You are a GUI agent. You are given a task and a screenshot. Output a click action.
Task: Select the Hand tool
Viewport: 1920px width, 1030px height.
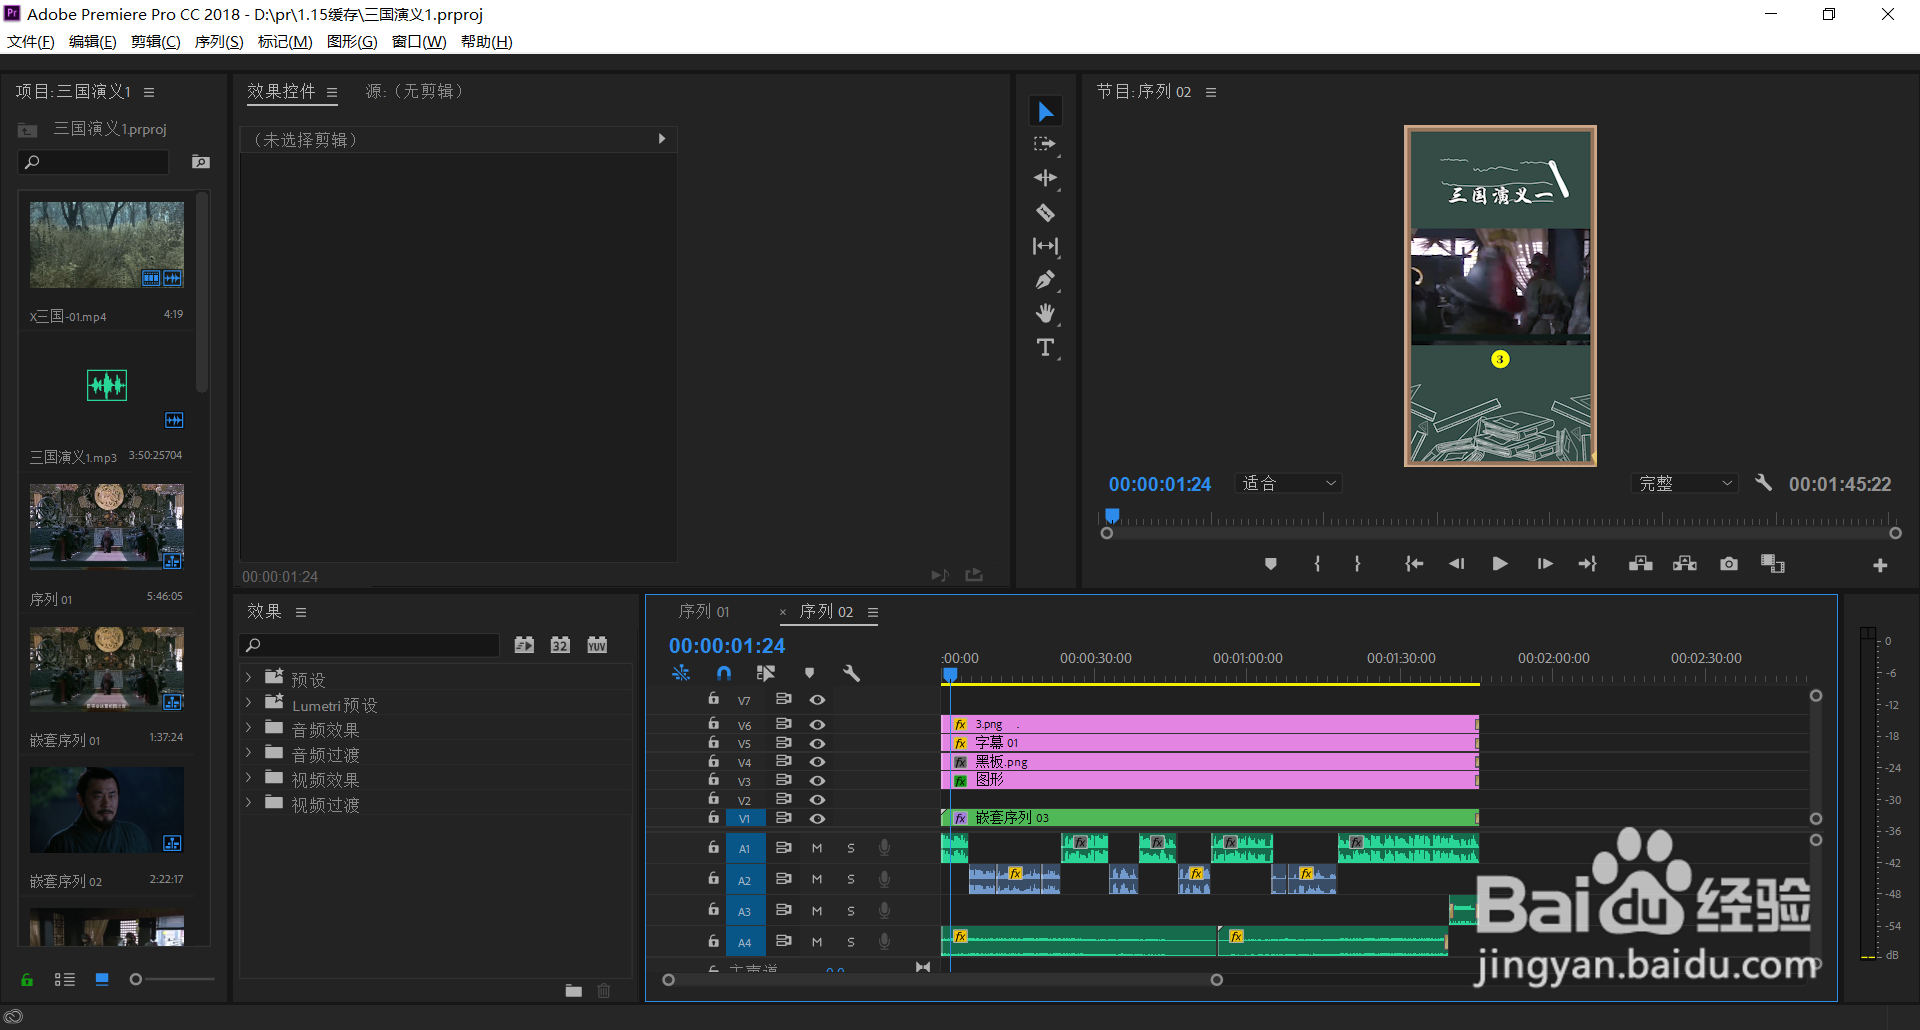point(1045,314)
